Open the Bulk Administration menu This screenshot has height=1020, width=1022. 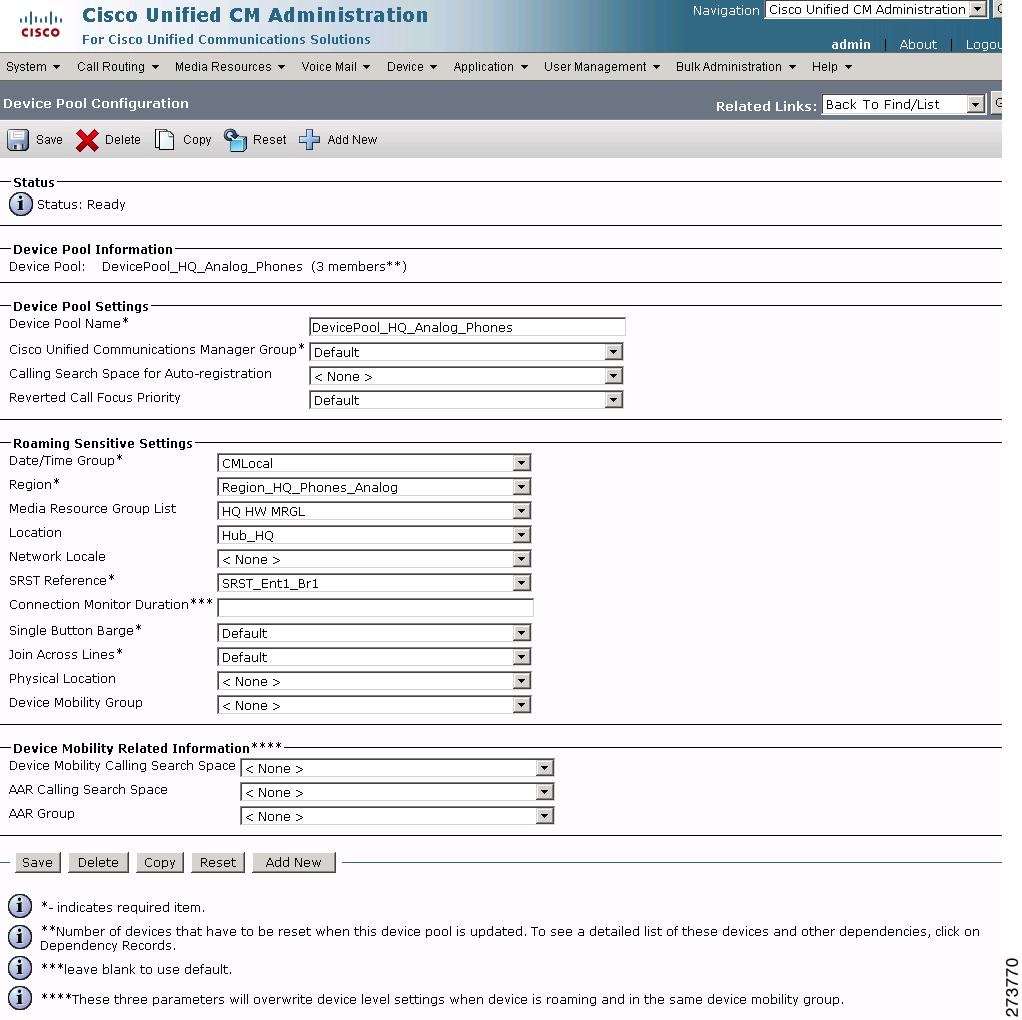735,66
